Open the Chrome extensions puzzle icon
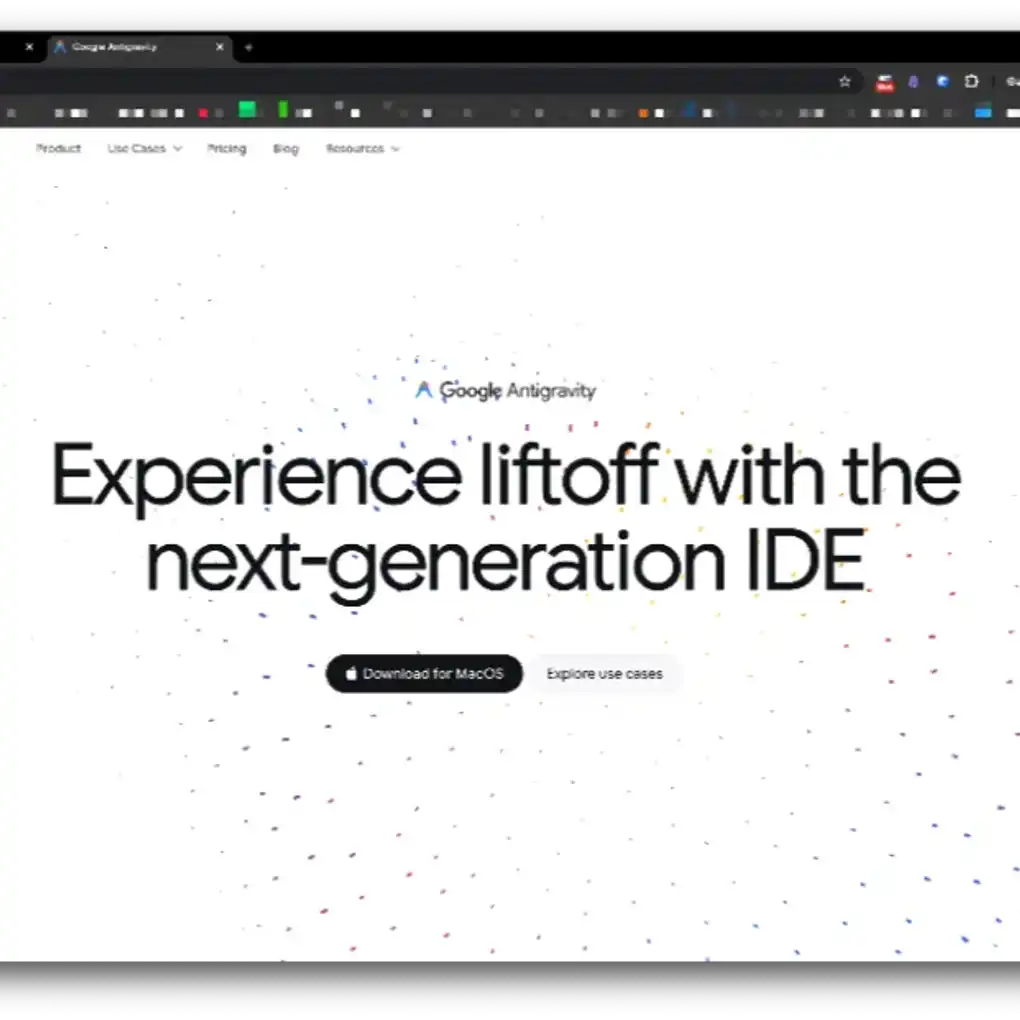 tap(971, 82)
